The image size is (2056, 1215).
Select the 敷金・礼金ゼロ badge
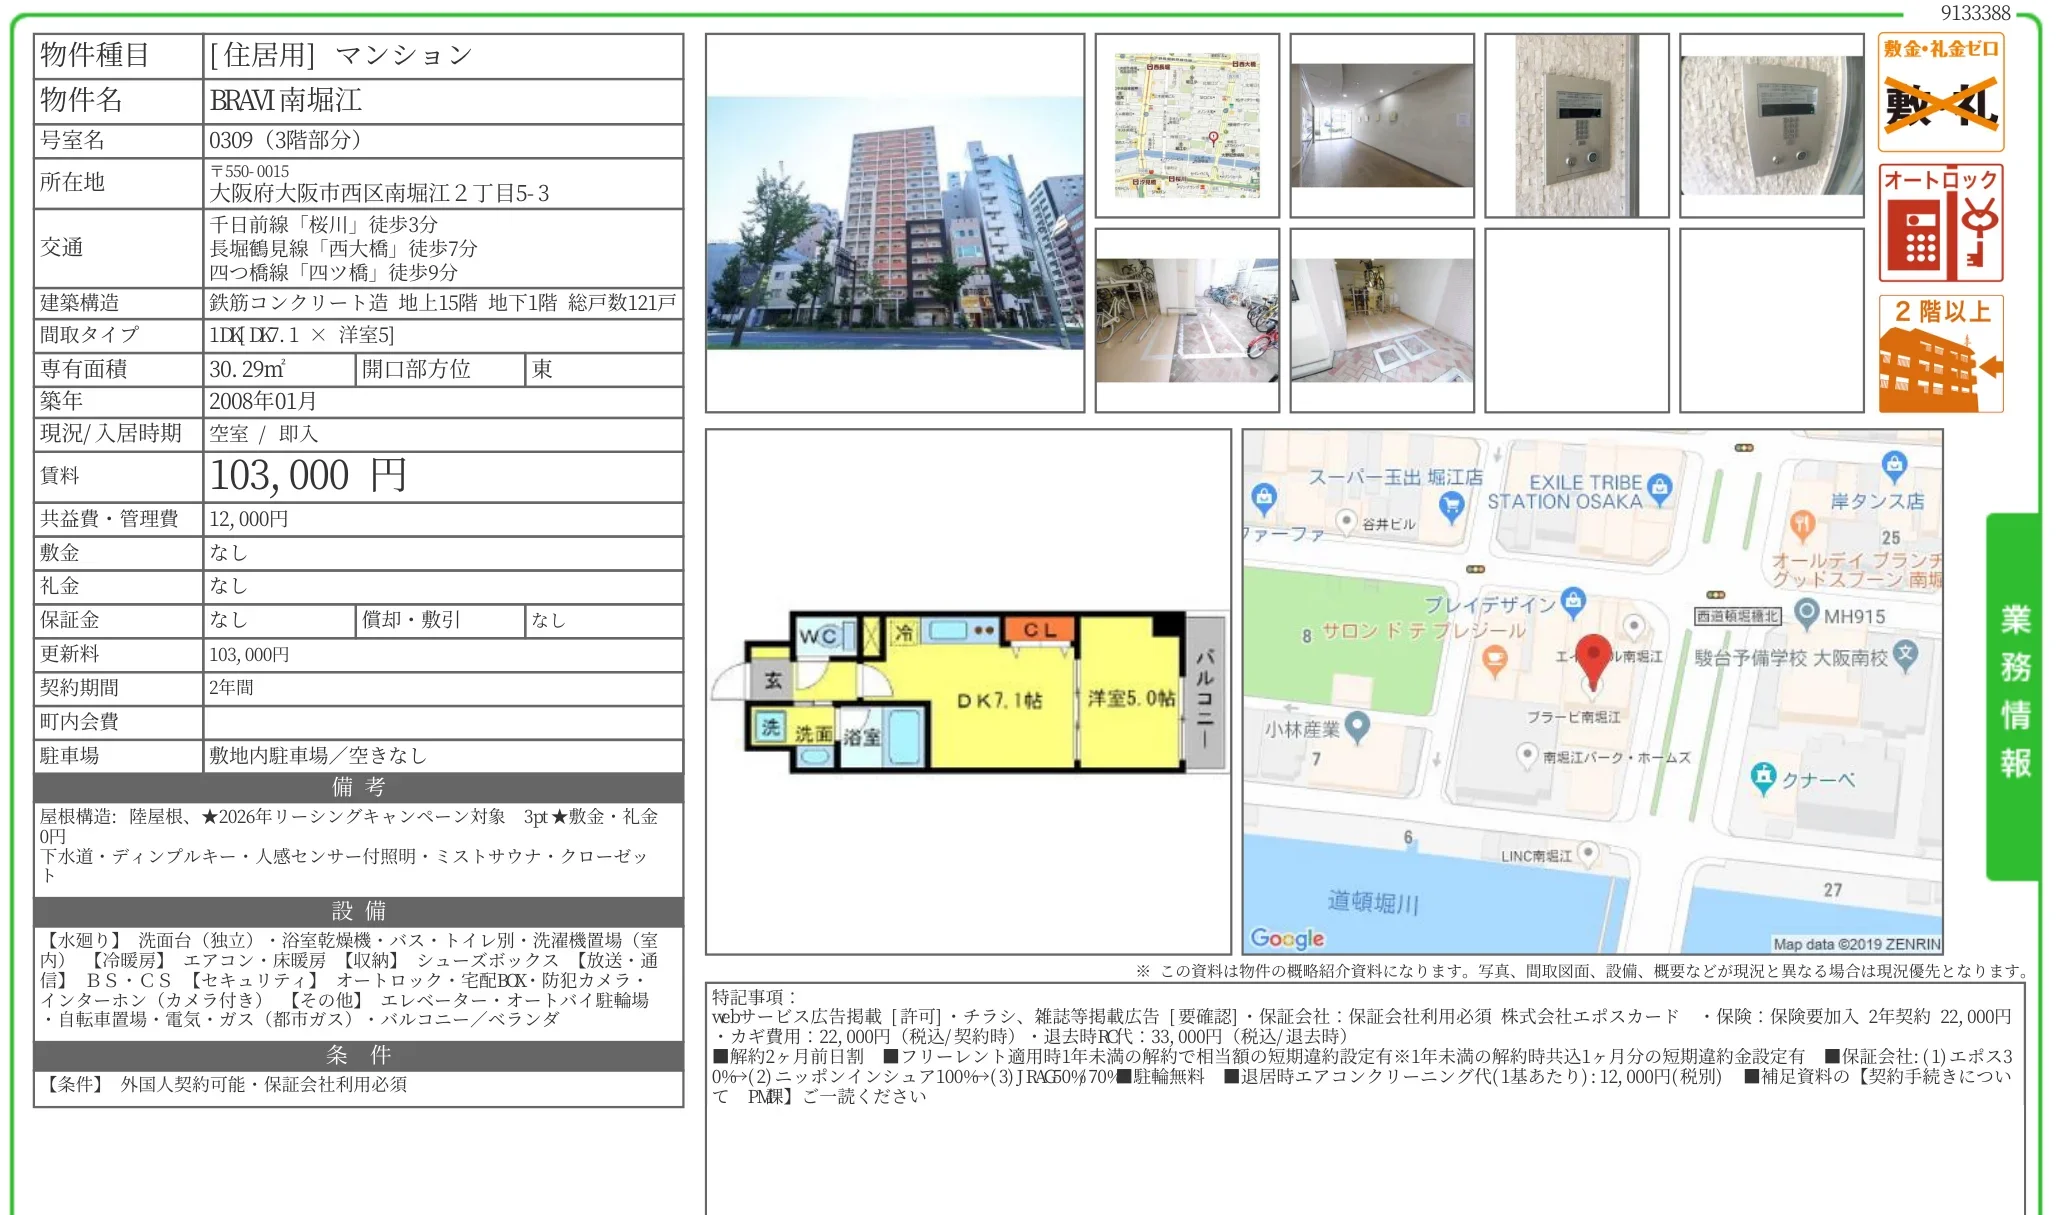[x=1940, y=90]
